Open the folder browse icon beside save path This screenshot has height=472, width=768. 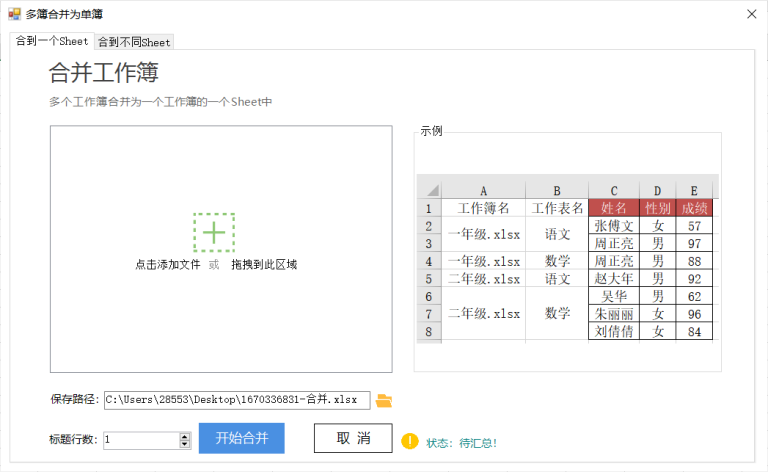(384, 400)
